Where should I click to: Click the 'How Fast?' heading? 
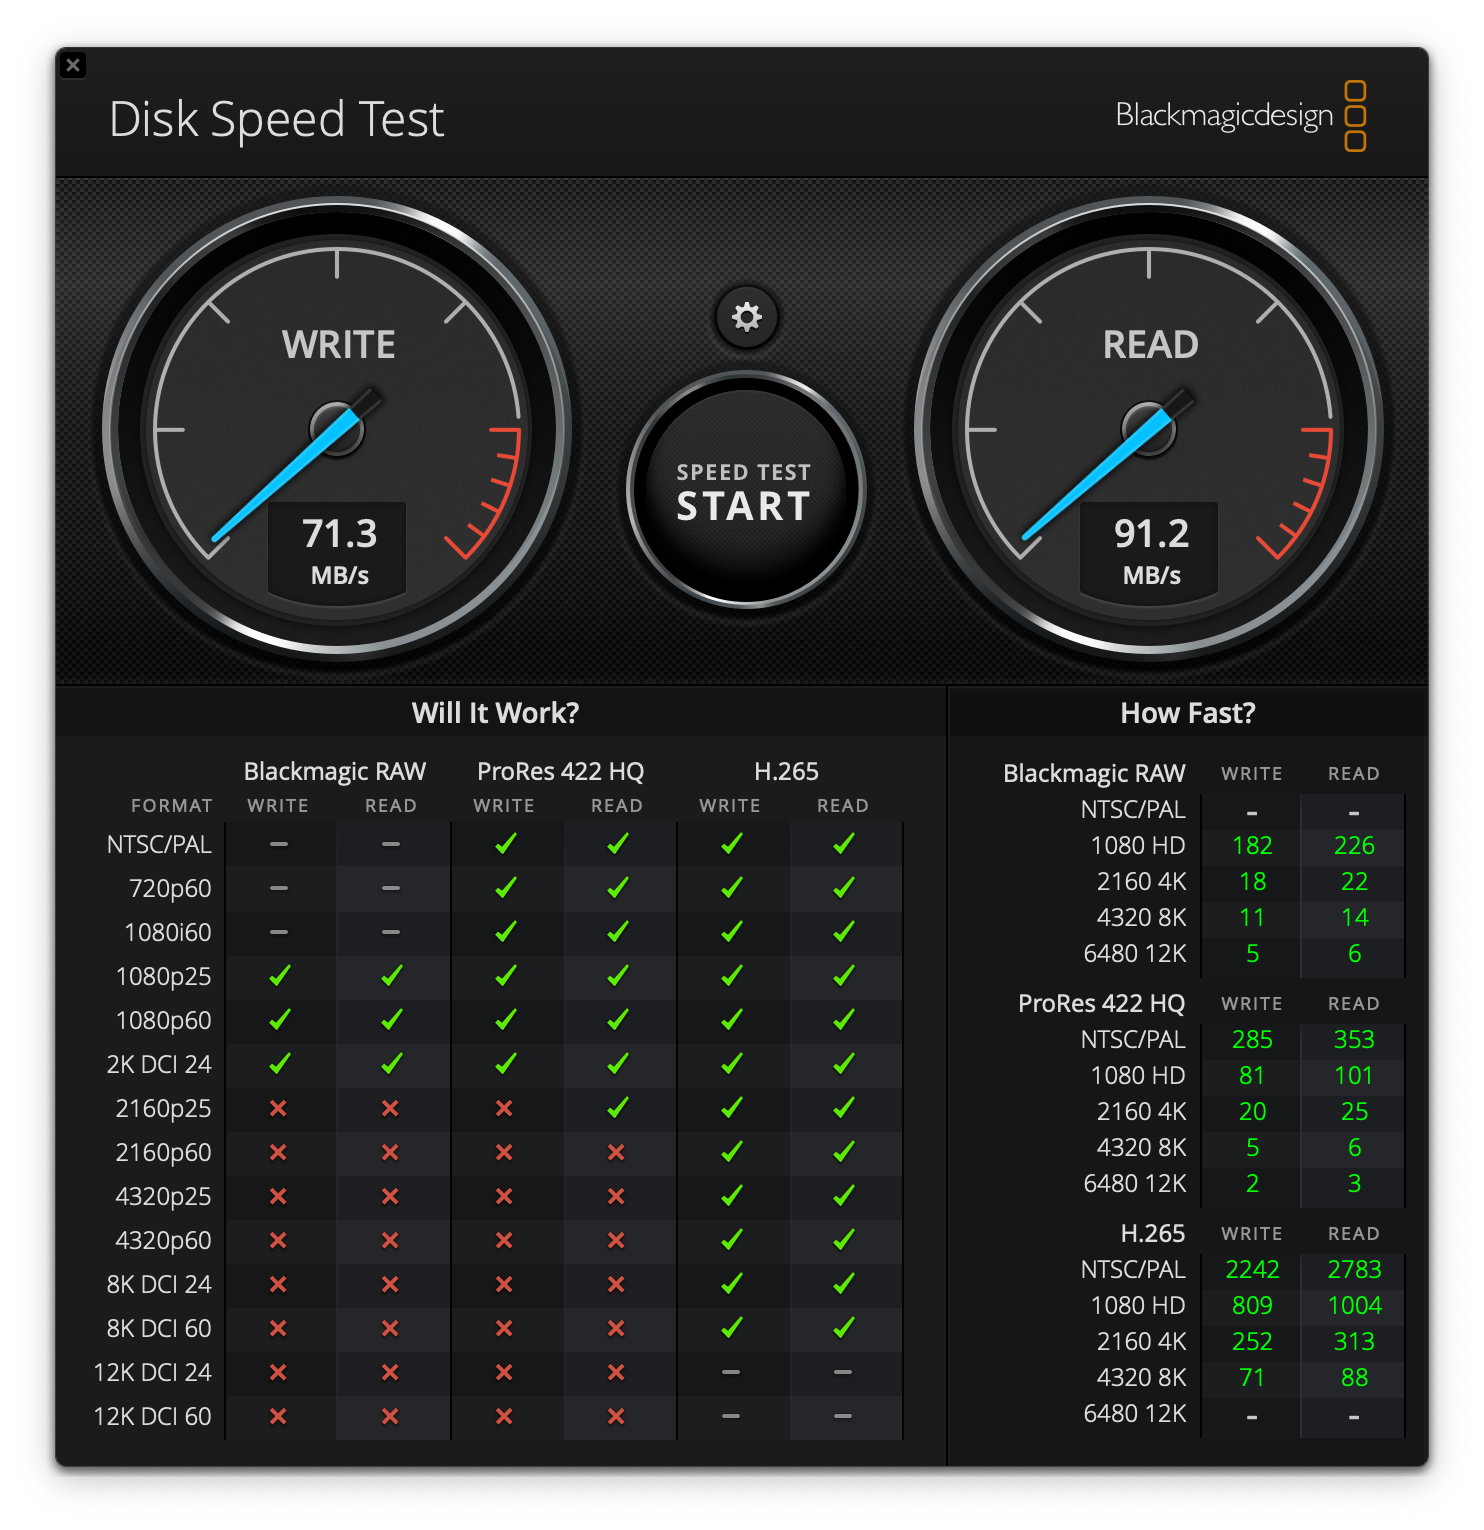click(1187, 713)
